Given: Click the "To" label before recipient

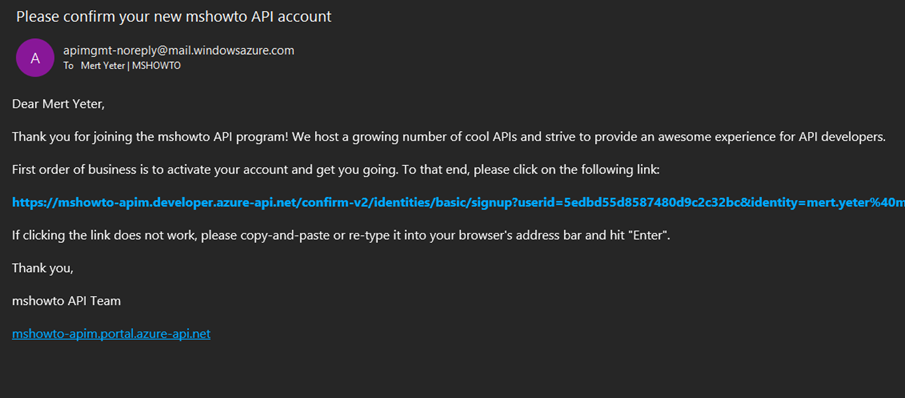Looking at the screenshot, I should point(68,66).
